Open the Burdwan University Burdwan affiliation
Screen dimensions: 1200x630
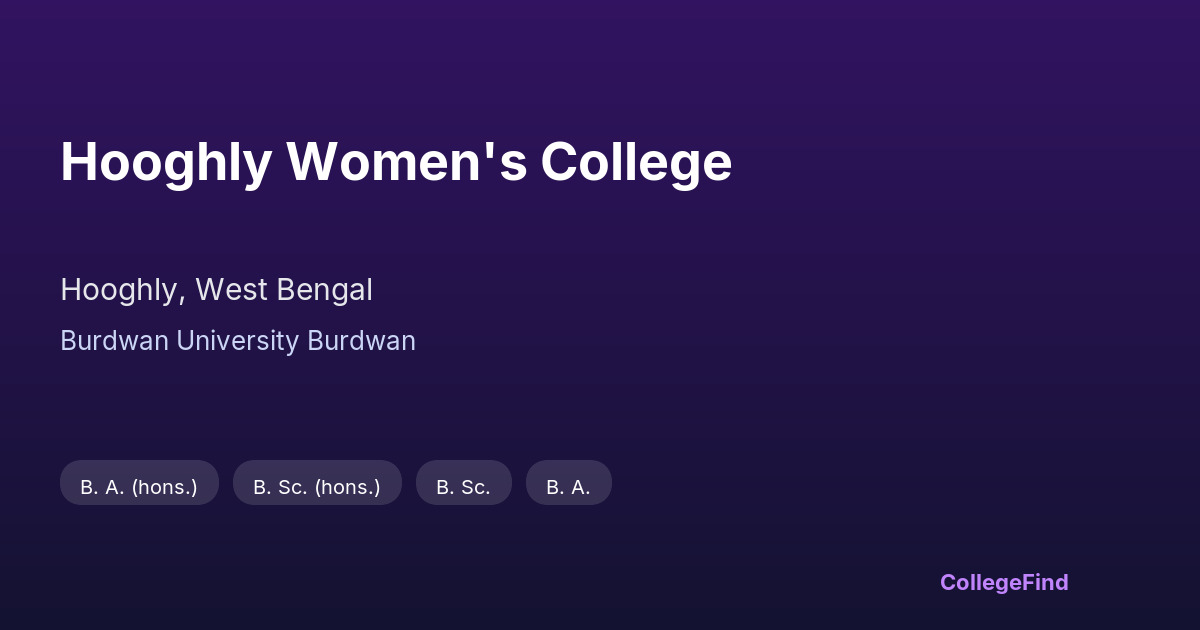click(238, 341)
